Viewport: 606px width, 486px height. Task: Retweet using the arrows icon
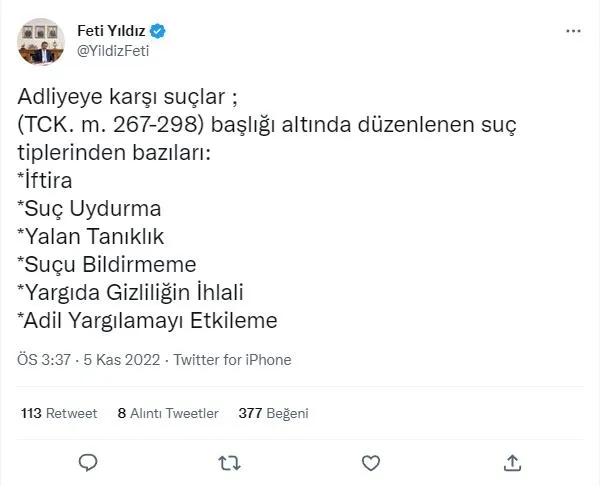coord(229,461)
